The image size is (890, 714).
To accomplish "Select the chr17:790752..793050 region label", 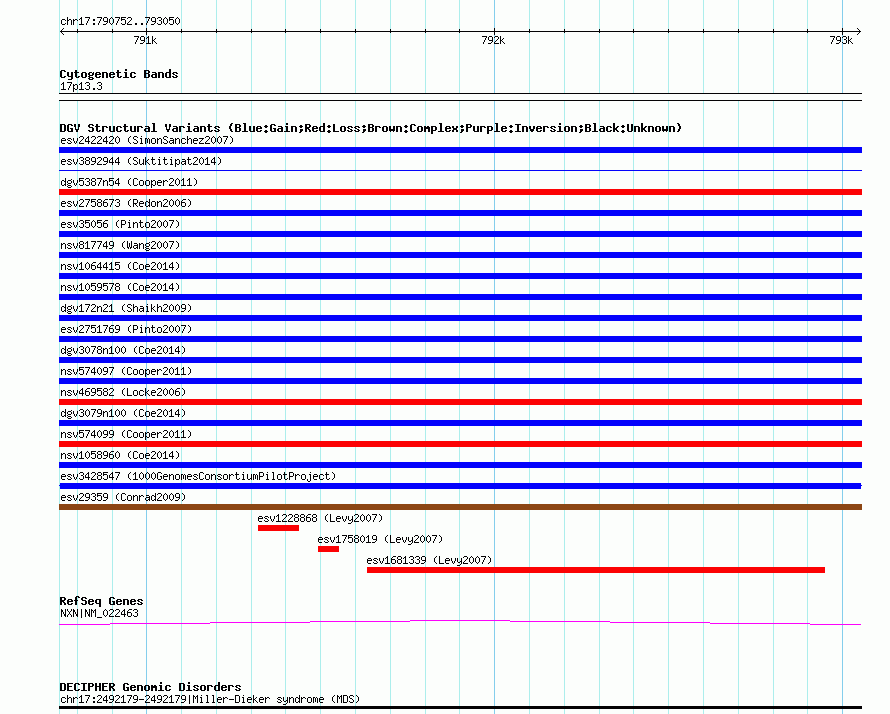I will click(120, 21).
